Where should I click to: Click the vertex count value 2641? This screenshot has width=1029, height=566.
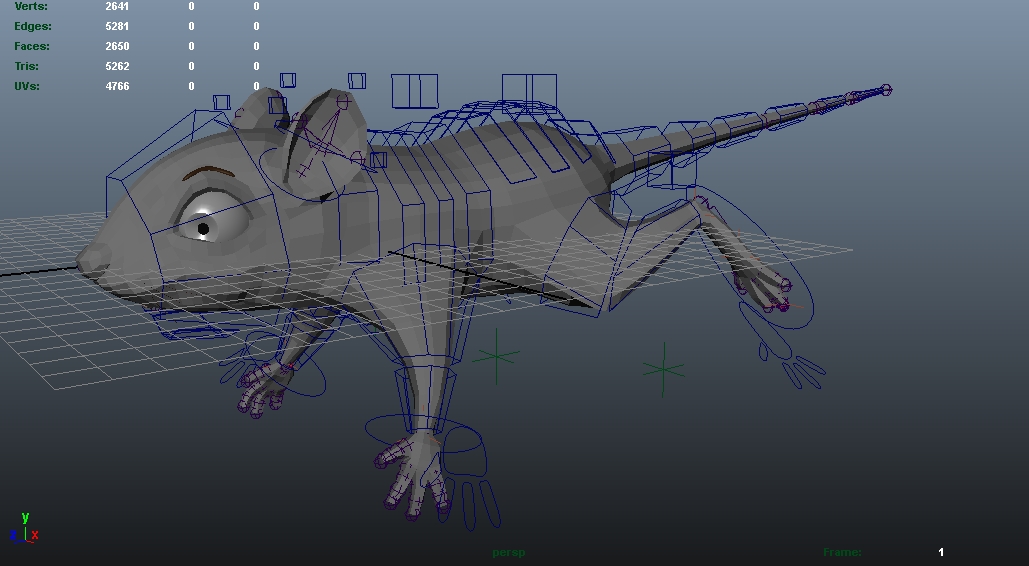[117, 6]
